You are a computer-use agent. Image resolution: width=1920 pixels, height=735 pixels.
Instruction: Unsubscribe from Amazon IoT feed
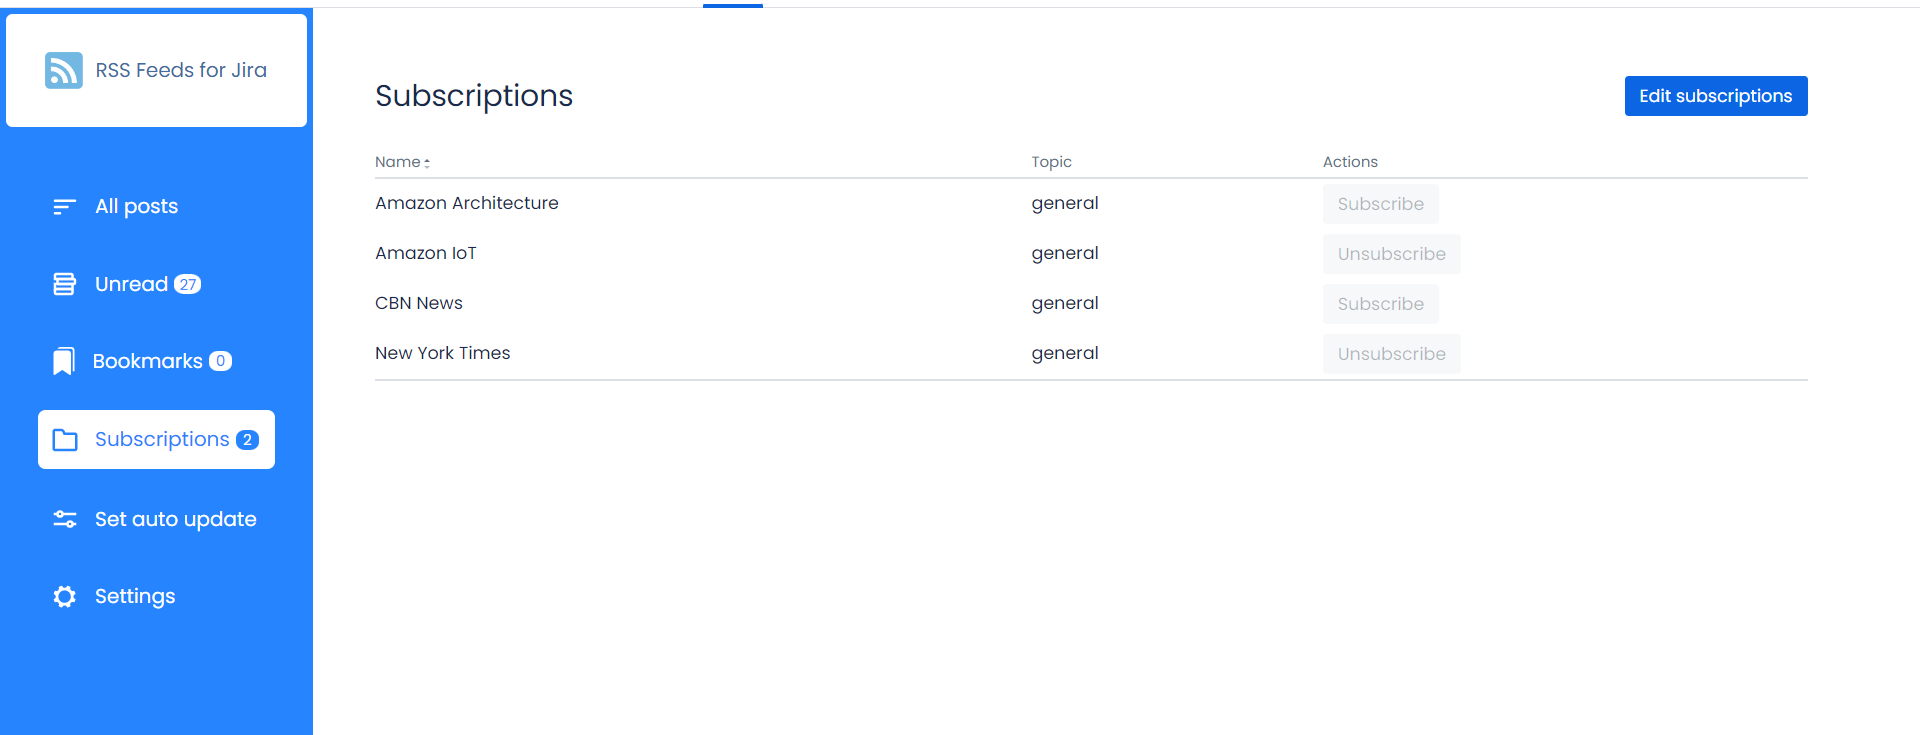tap(1391, 254)
